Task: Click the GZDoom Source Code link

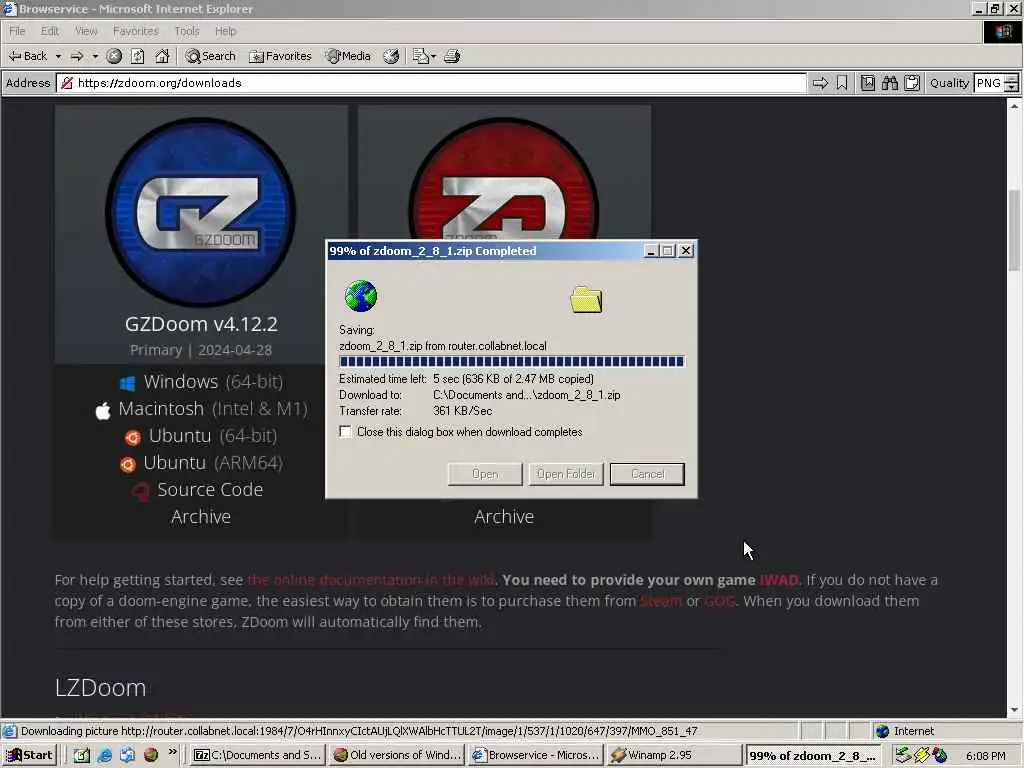Action: tap(199, 490)
